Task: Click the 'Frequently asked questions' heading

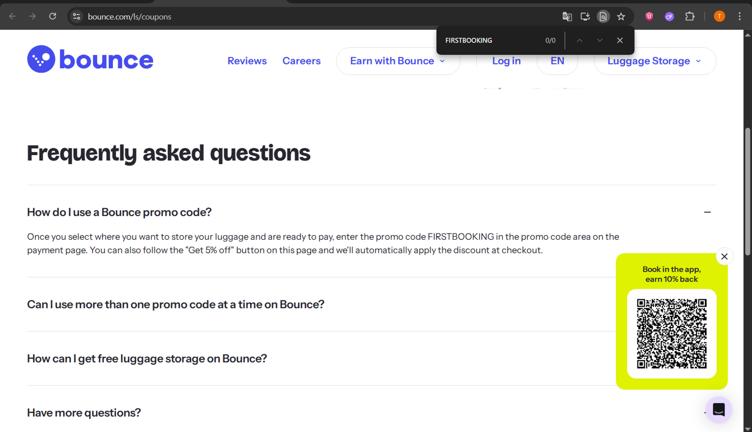Action: (168, 153)
